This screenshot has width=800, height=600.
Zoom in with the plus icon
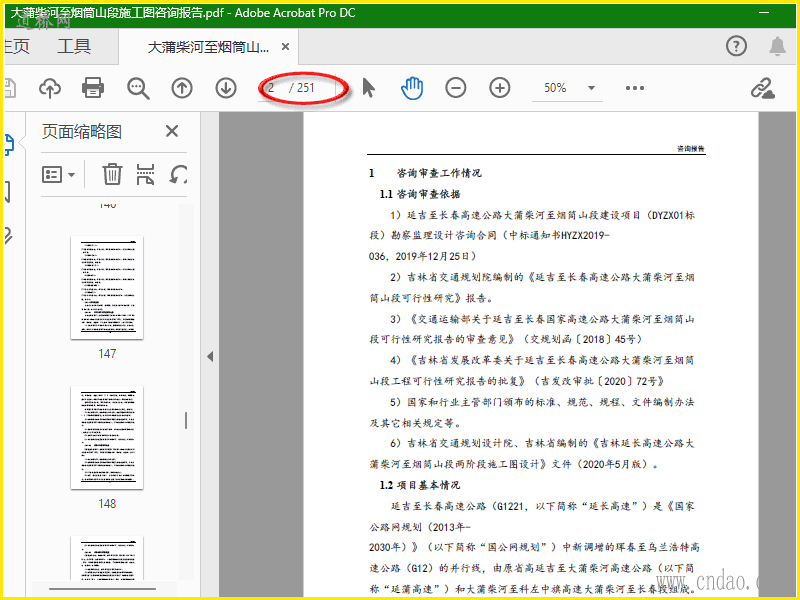coord(499,88)
